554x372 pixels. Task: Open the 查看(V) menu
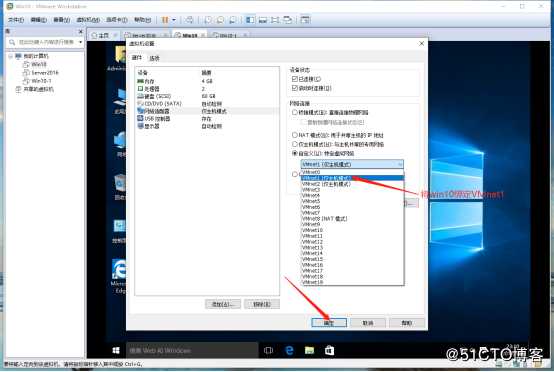tap(61, 20)
